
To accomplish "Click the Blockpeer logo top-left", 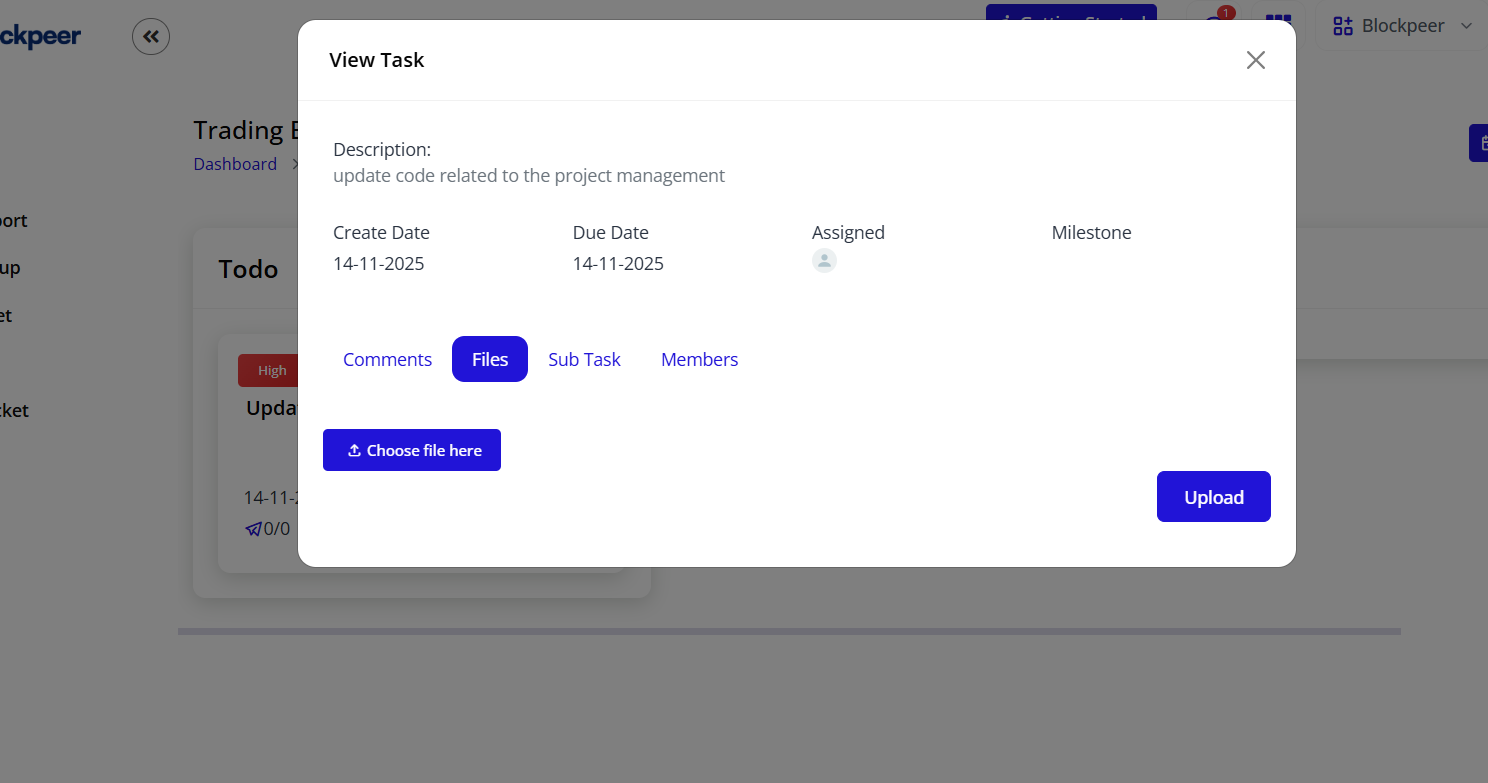I will (x=40, y=36).
